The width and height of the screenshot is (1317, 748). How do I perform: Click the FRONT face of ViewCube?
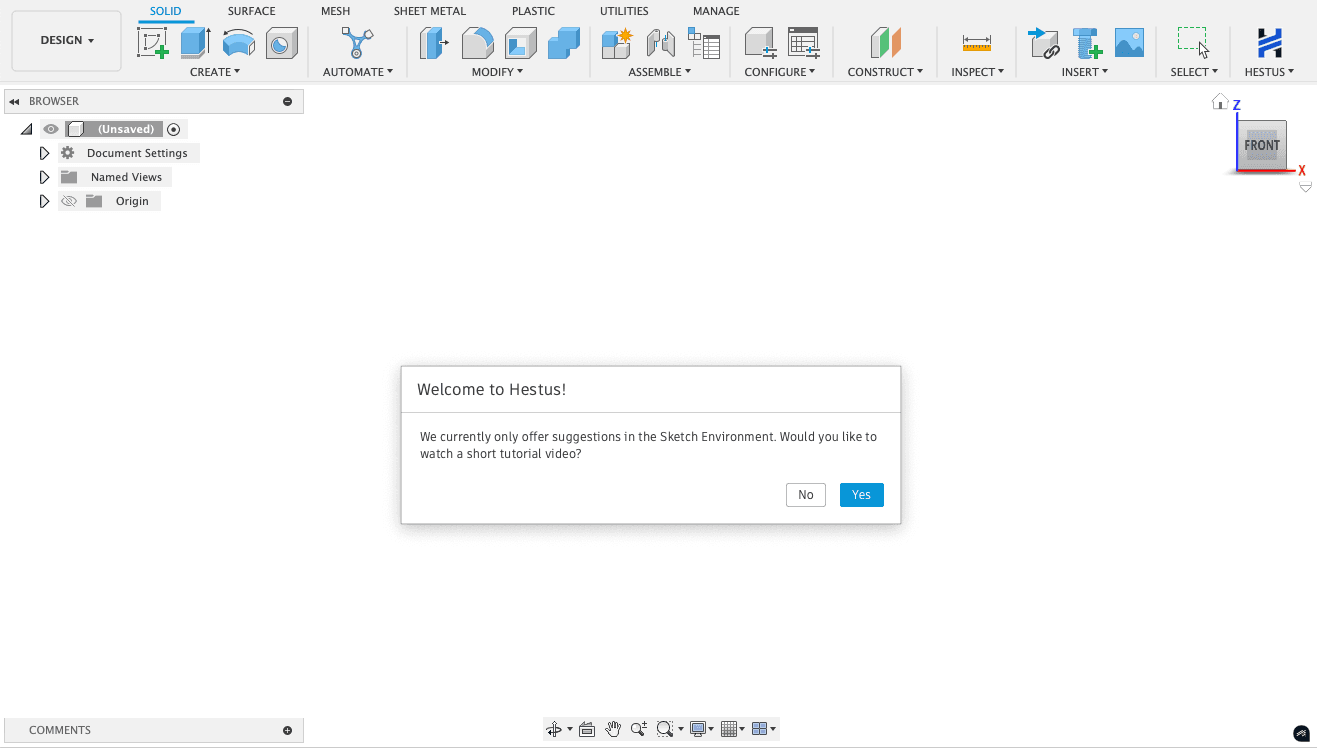[1262, 146]
